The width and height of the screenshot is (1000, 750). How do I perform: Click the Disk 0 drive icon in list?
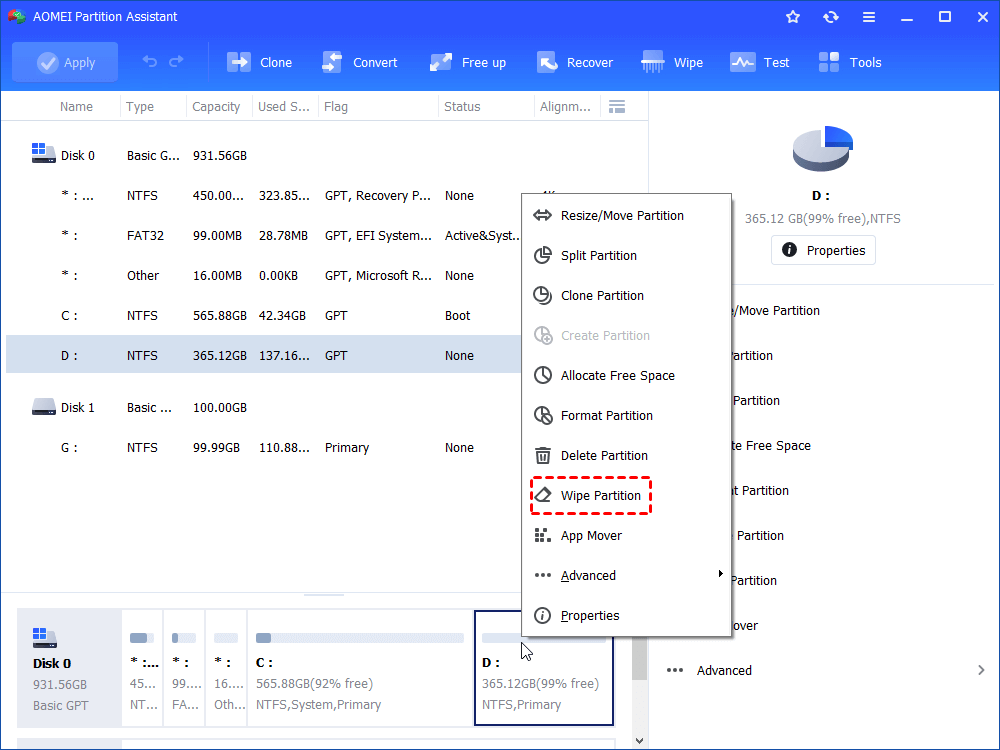(x=43, y=153)
